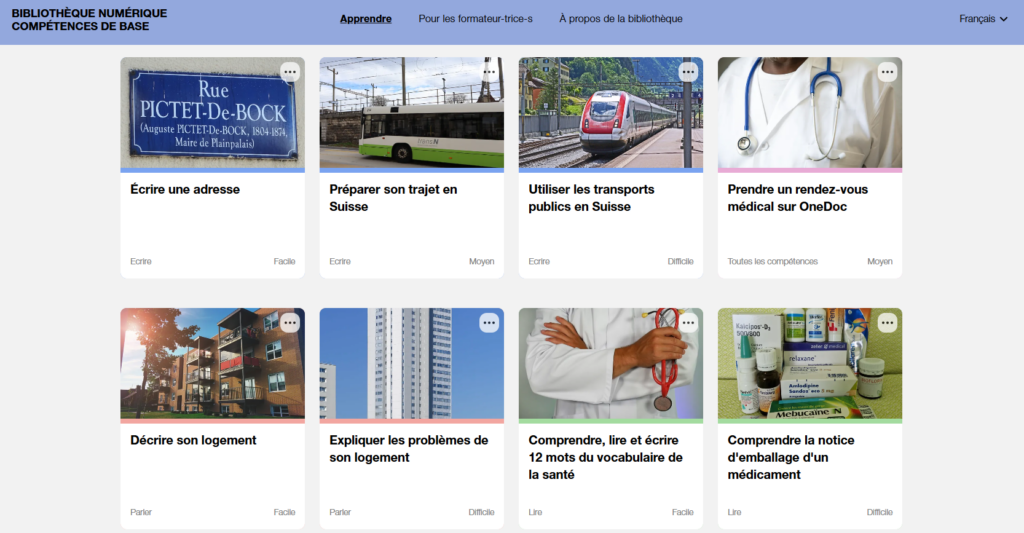1024x533 pixels.
Task: Select the Apprendre menu item
Action: [366, 19]
